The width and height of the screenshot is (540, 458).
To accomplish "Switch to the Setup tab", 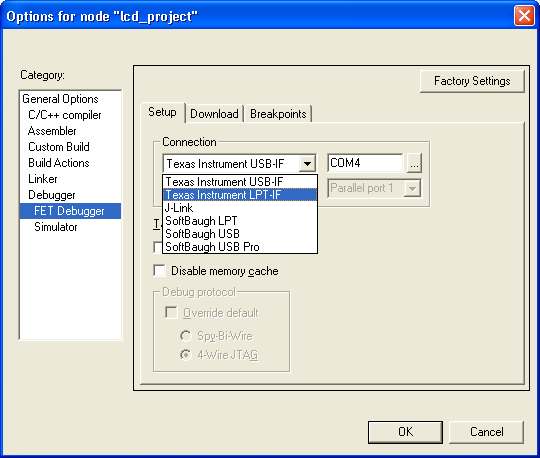I will point(162,112).
